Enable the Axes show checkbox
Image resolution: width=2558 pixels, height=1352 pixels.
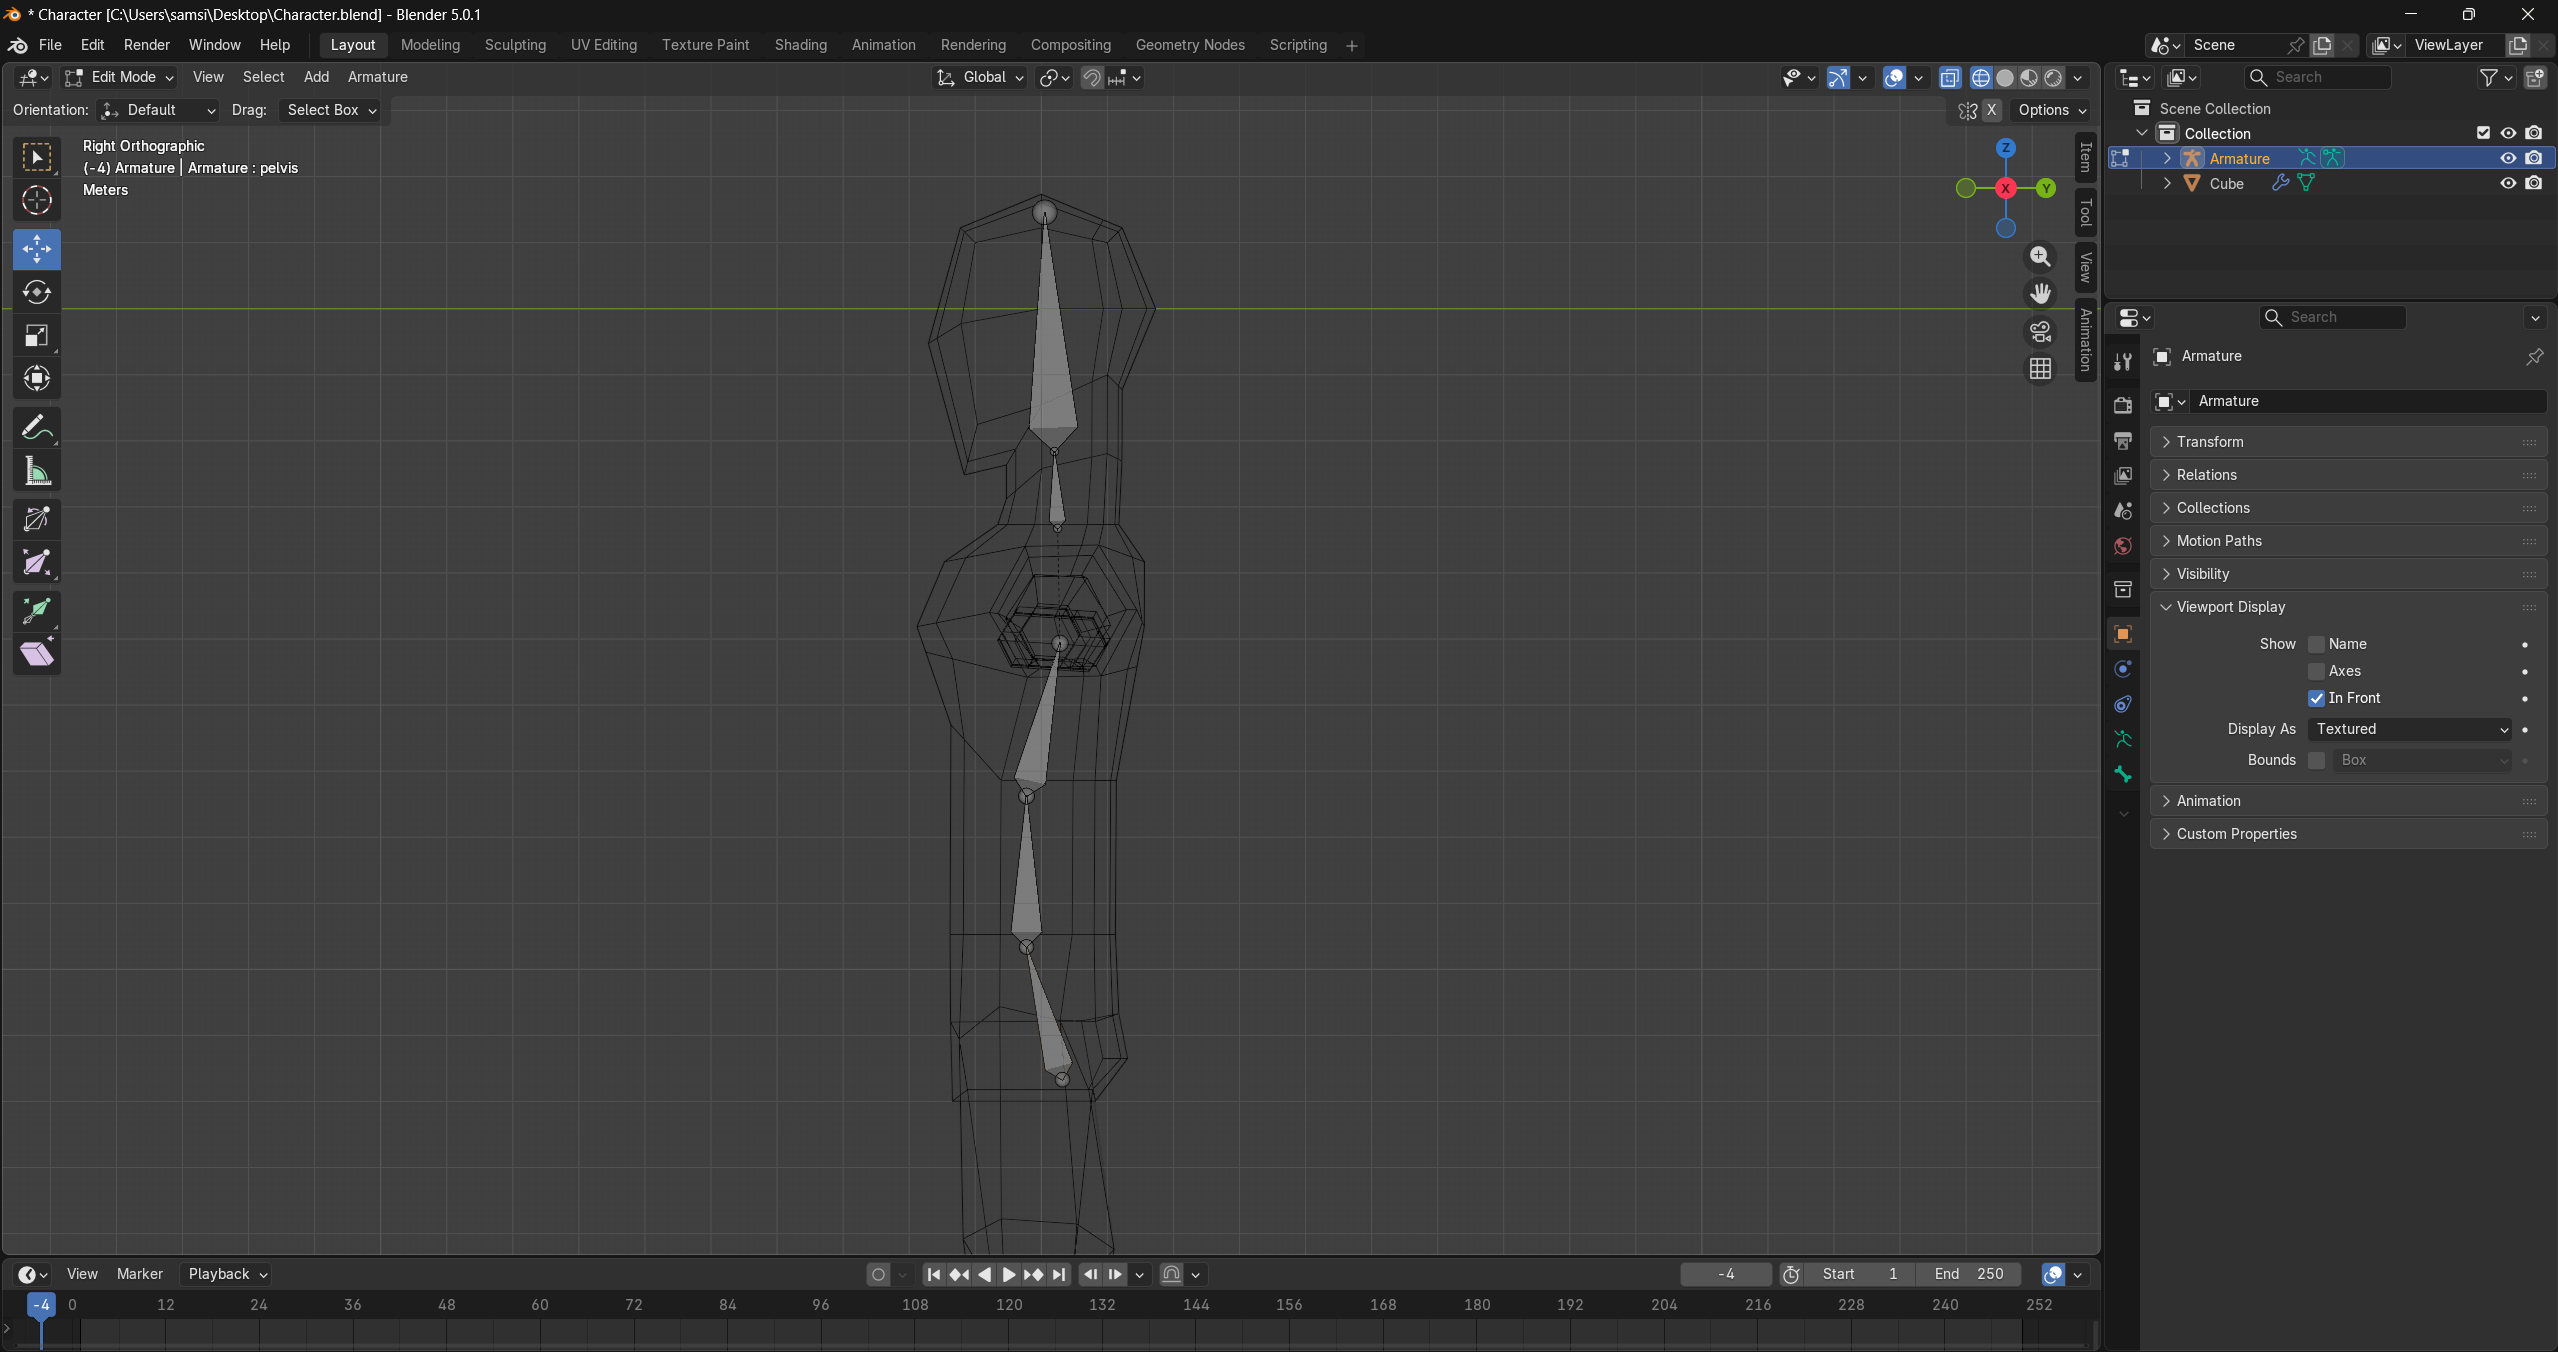coord(2316,671)
